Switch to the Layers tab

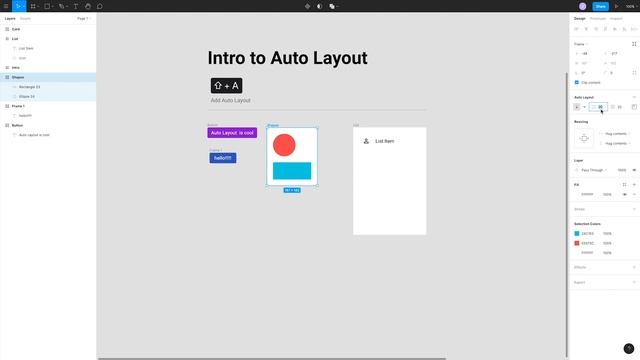(x=10, y=18)
